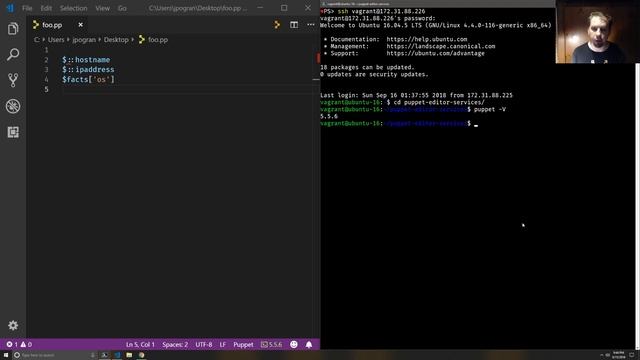Viewport: 640px width, 360px height.
Task: Open the feedback smiley in status bar
Action: click(x=294, y=344)
